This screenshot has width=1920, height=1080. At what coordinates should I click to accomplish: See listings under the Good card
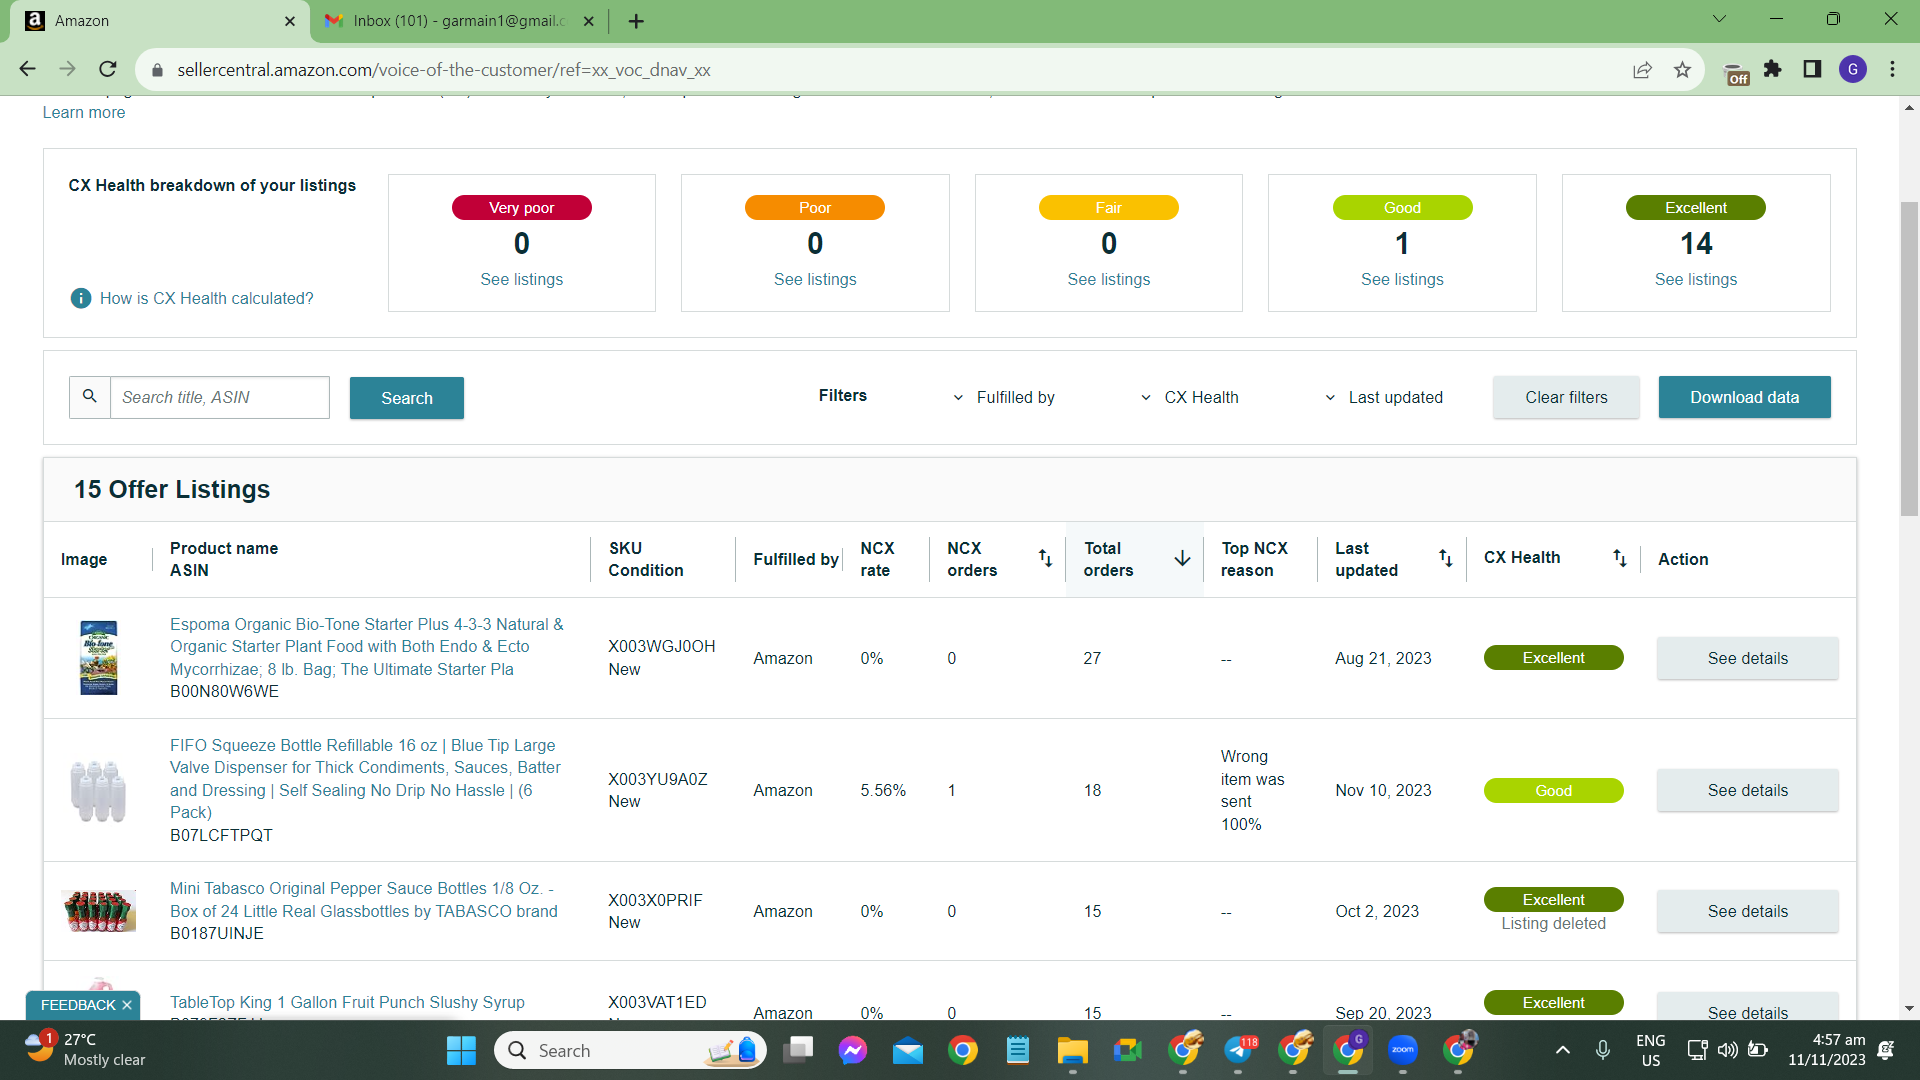(x=1402, y=280)
